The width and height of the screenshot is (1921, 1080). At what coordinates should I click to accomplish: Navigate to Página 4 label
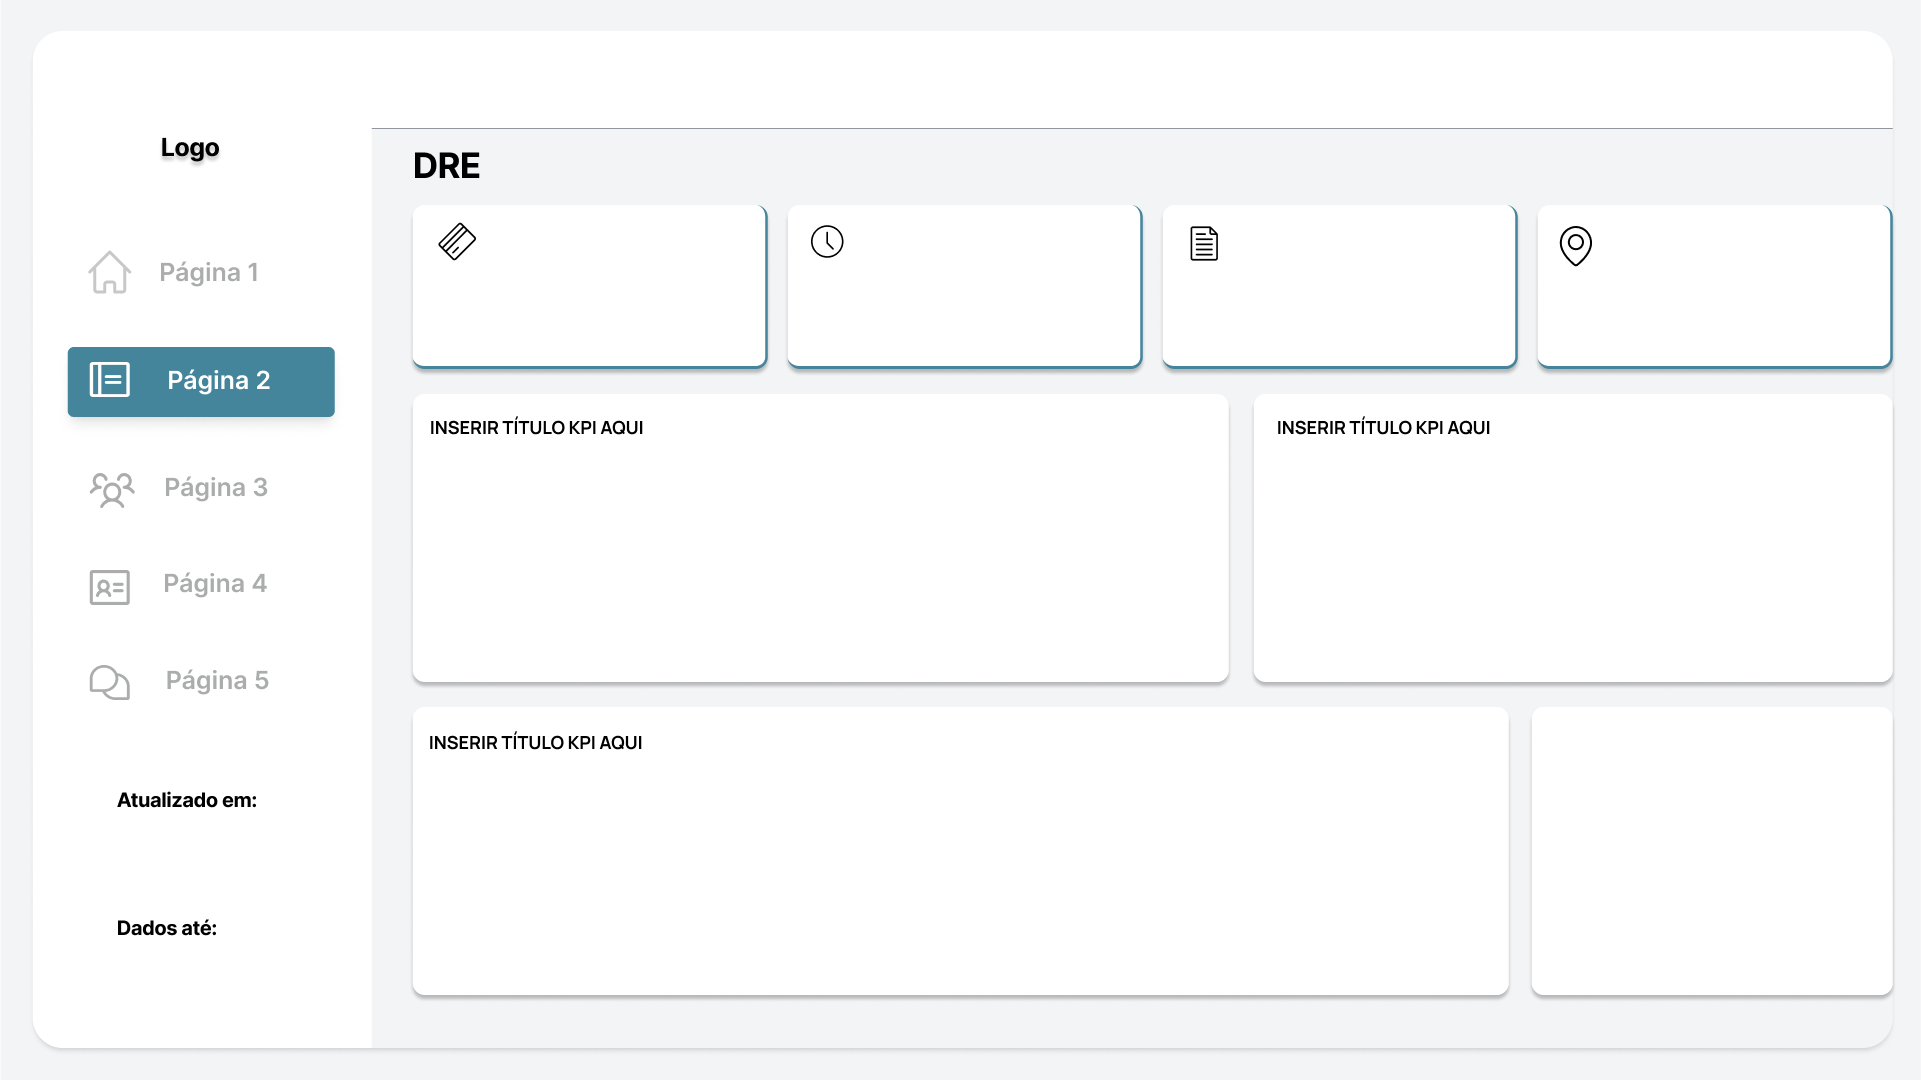[x=215, y=583]
